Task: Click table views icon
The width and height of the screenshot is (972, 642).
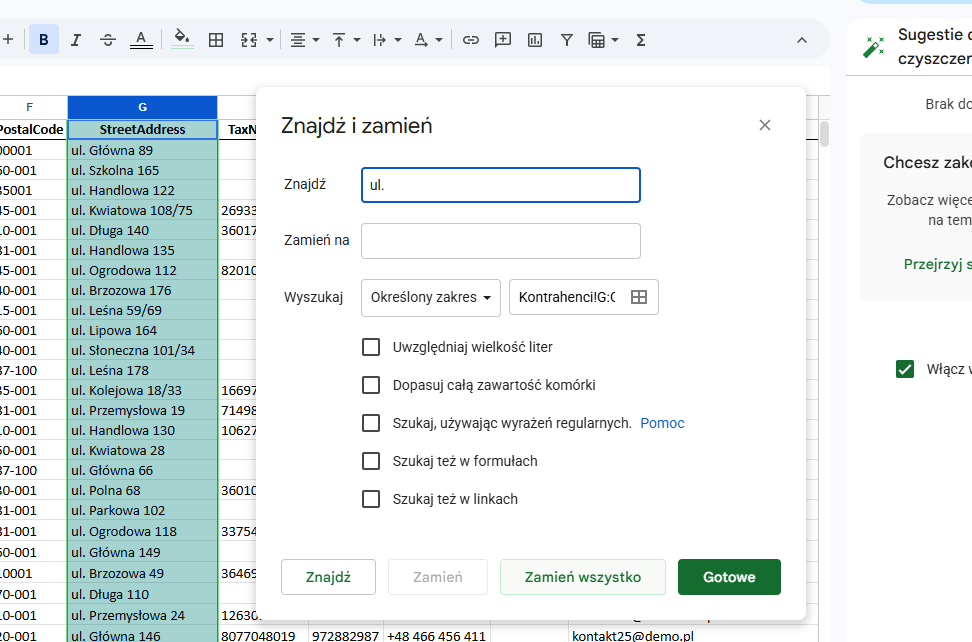Action: click(596, 40)
